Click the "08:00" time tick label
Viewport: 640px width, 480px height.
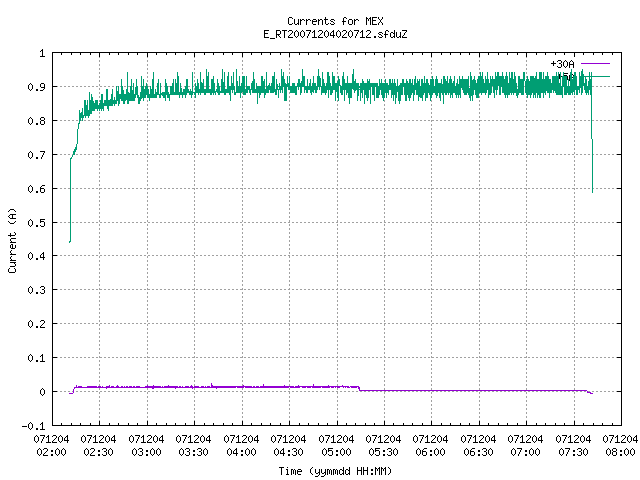(x=620, y=452)
